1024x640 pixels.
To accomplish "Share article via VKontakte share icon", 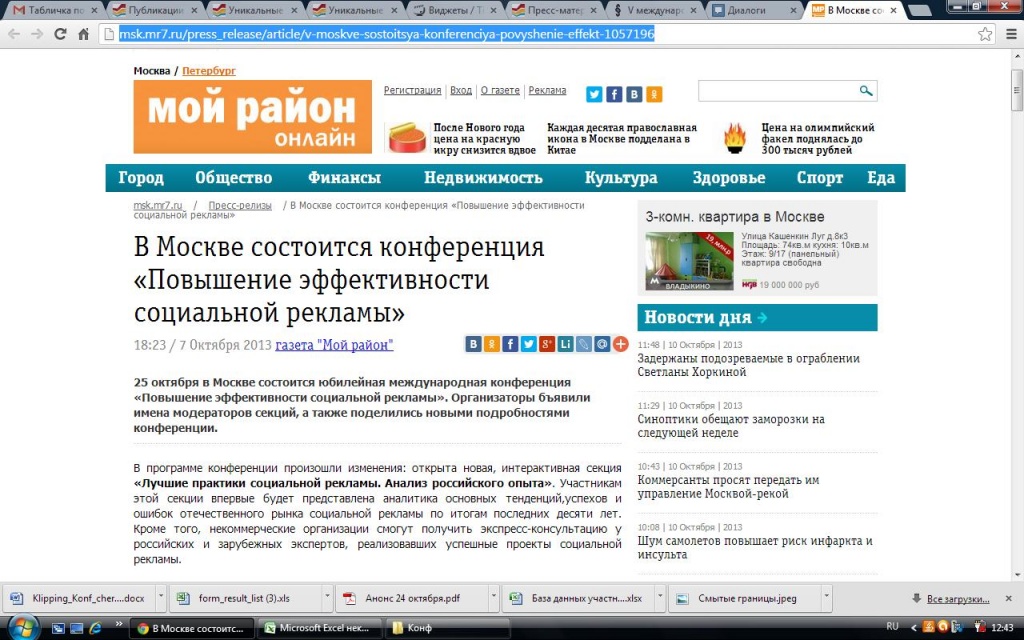I will [x=473, y=344].
